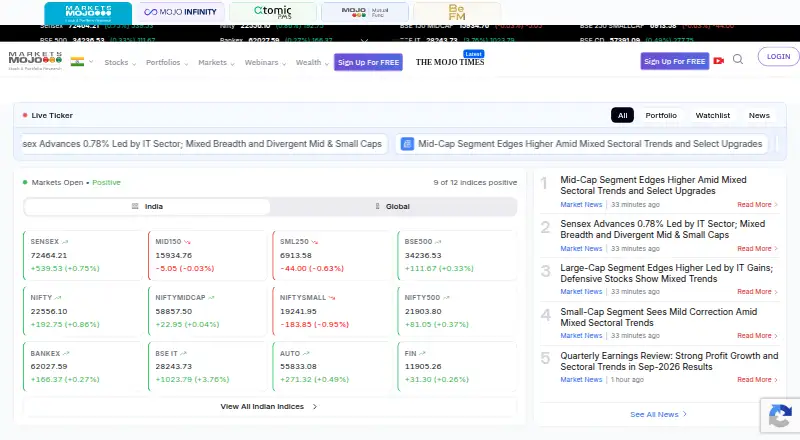Expand the Markets menu

tap(216, 62)
